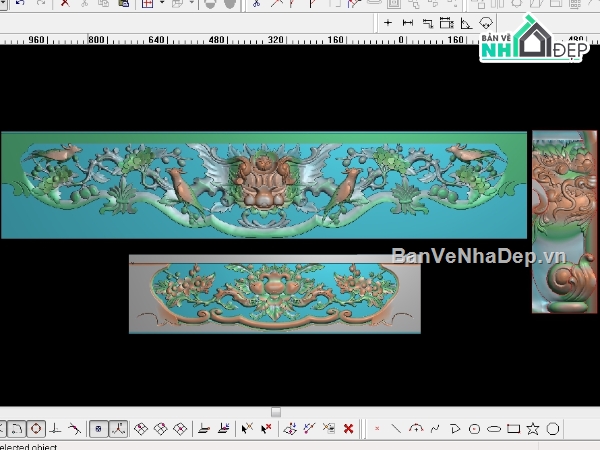Click the work plane icon with blue marks
The width and height of the screenshot is (600, 450).
point(223,429)
